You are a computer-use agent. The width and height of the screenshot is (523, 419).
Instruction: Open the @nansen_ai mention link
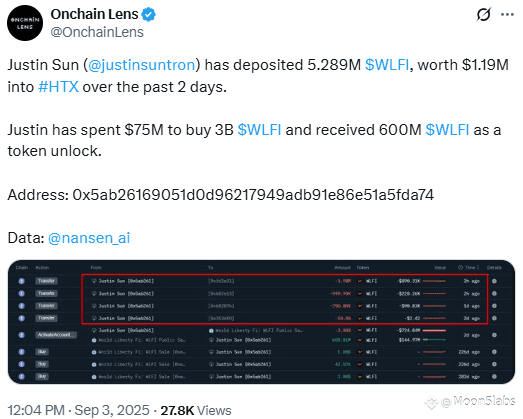point(89,238)
